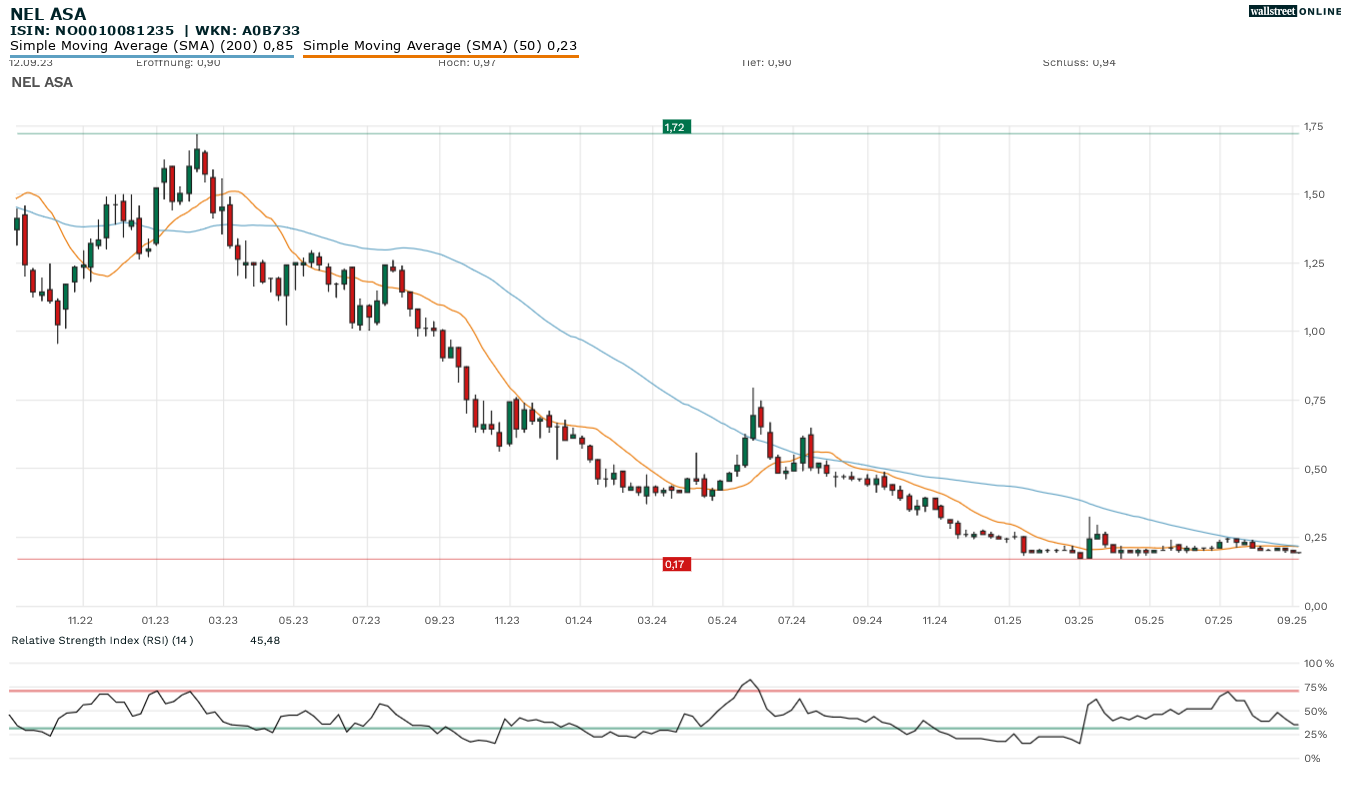Click the RSI value 45,48

(265, 640)
